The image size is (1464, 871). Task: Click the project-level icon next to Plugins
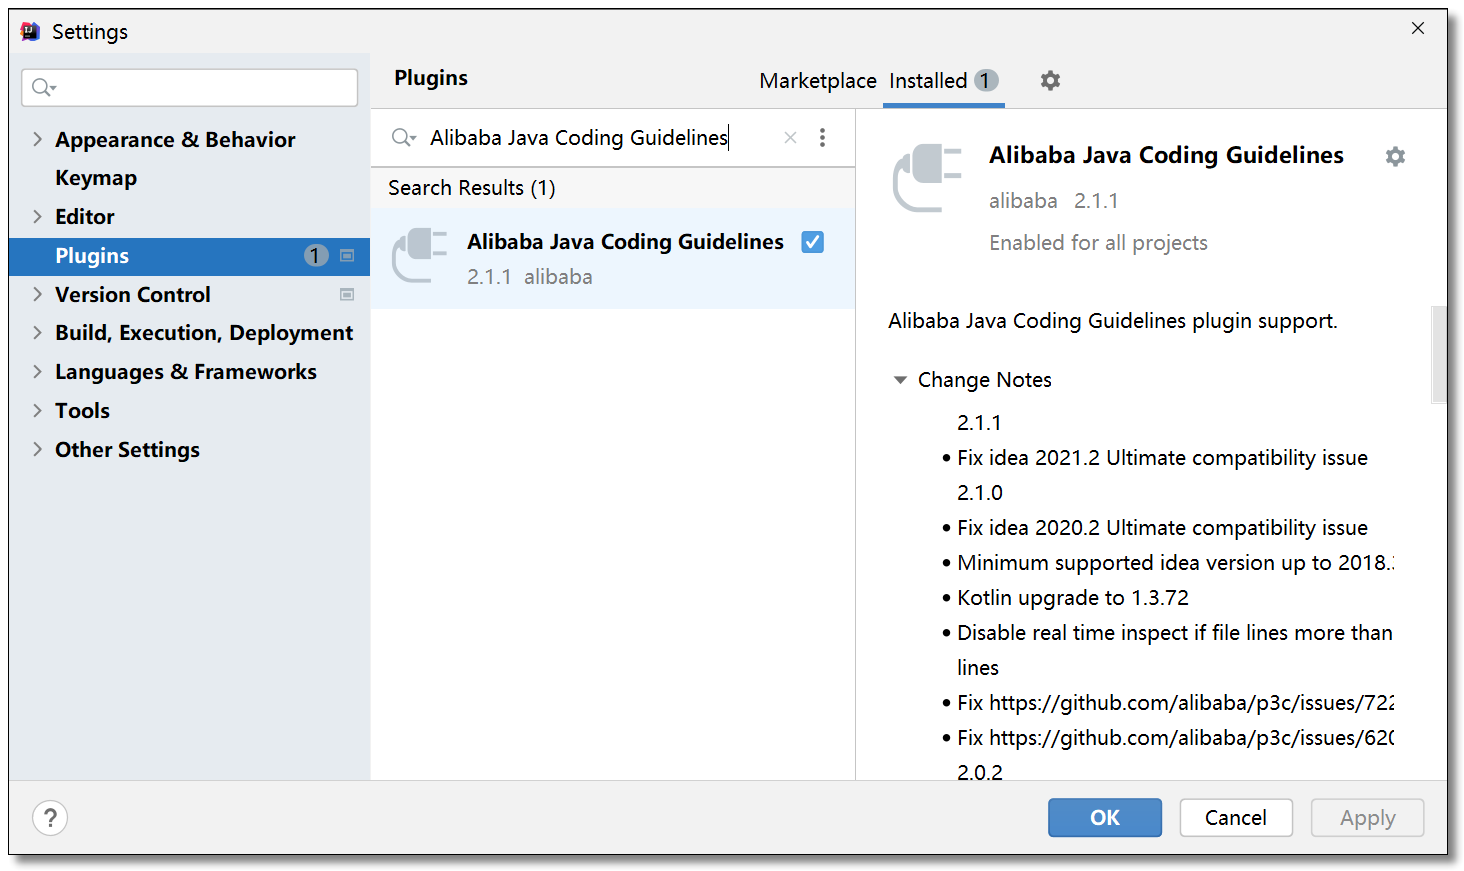pyautogui.click(x=347, y=256)
